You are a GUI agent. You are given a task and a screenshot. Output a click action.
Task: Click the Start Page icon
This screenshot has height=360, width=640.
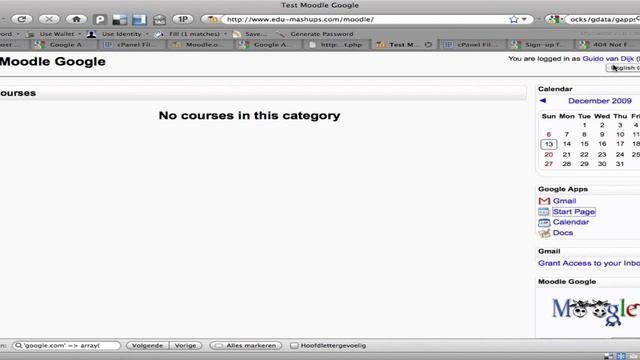[x=544, y=211]
